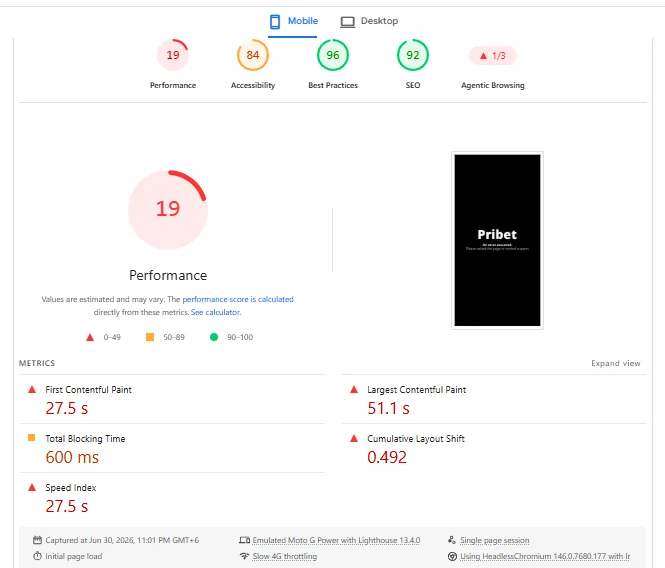This screenshot has width=665, height=568.
Task: Click the Accessibility label
Action: [x=253, y=85]
